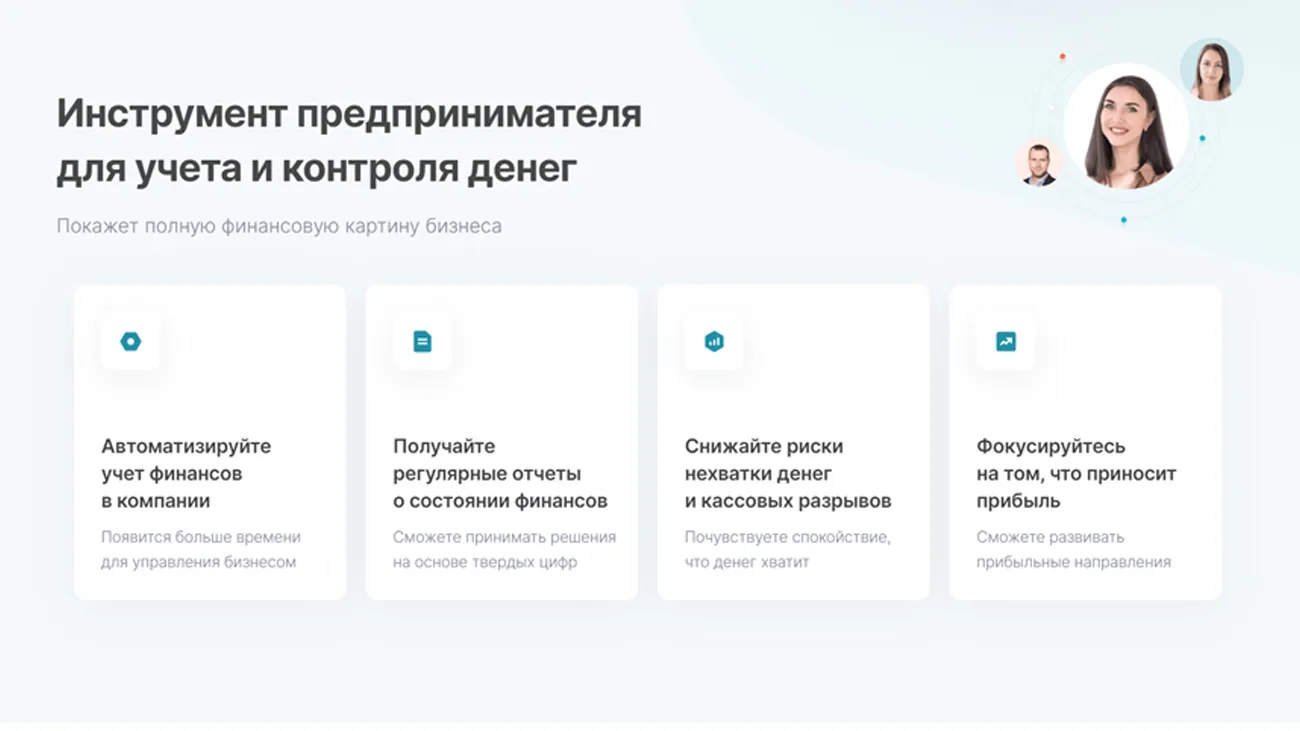The height and width of the screenshot is (731, 1300).
Task: Click the blue dot right of the large avatar
Action: [x=1202, y=138]
